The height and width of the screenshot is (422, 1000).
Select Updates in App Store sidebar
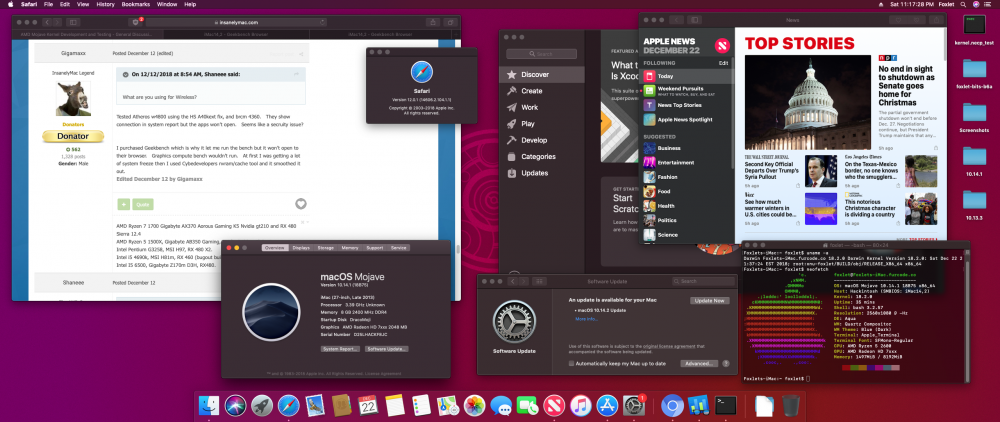(x=541, y=173)
